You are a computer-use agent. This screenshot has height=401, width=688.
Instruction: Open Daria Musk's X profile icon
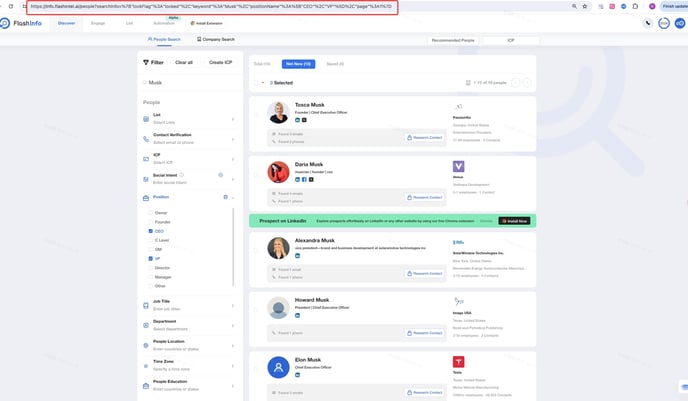point(311,179)
